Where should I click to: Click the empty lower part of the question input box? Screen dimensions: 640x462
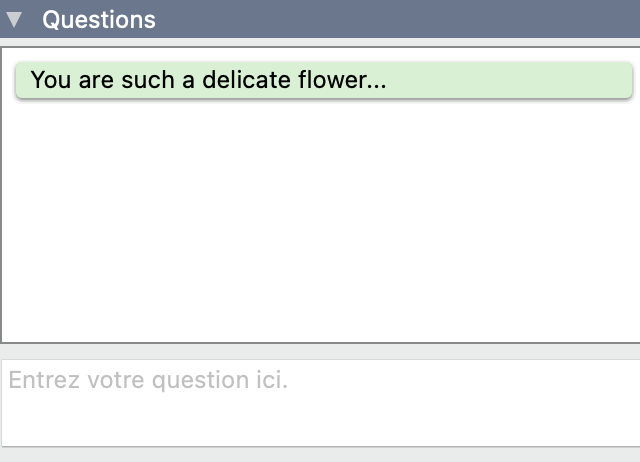[x=320, y=425]
